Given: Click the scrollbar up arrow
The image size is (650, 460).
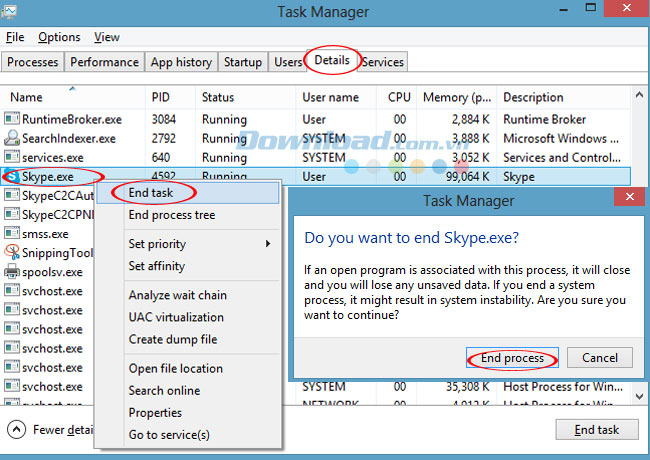Looking at the screenshot, I should [x=639, y=95].
